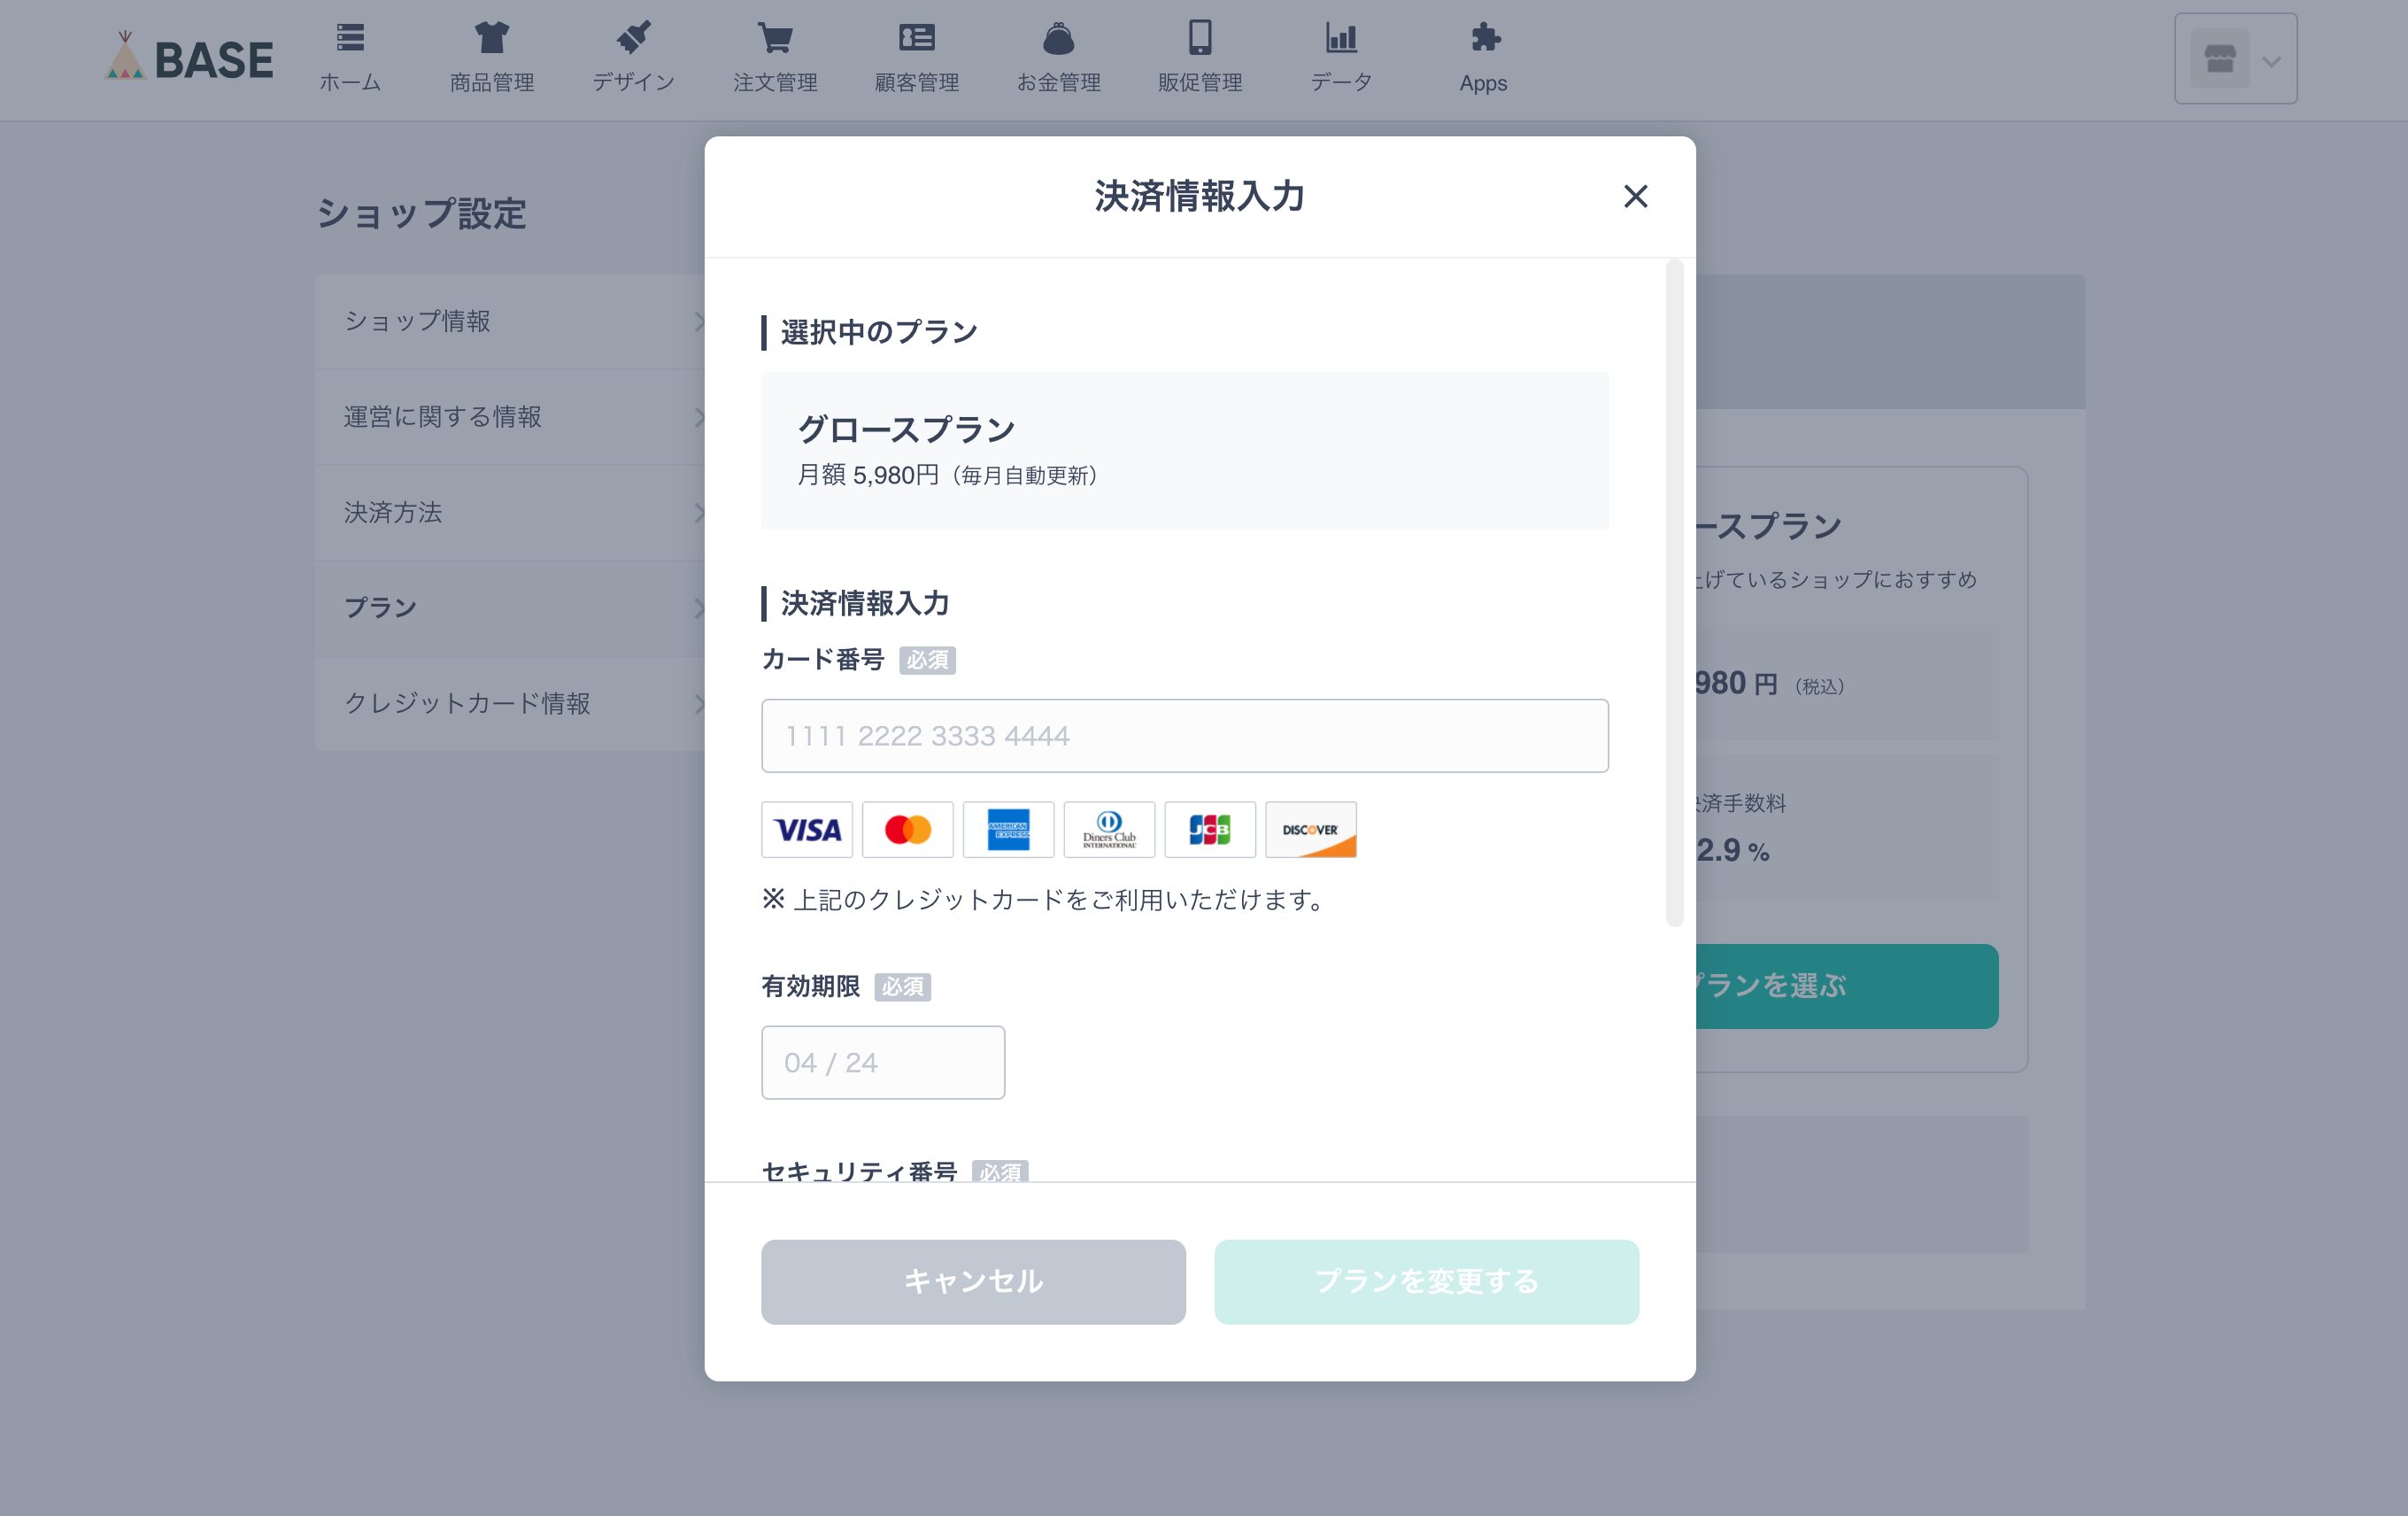Close the 決済情報入力 dialog
Screen dimensions: 2408x1516
[x=1635, y=196]
